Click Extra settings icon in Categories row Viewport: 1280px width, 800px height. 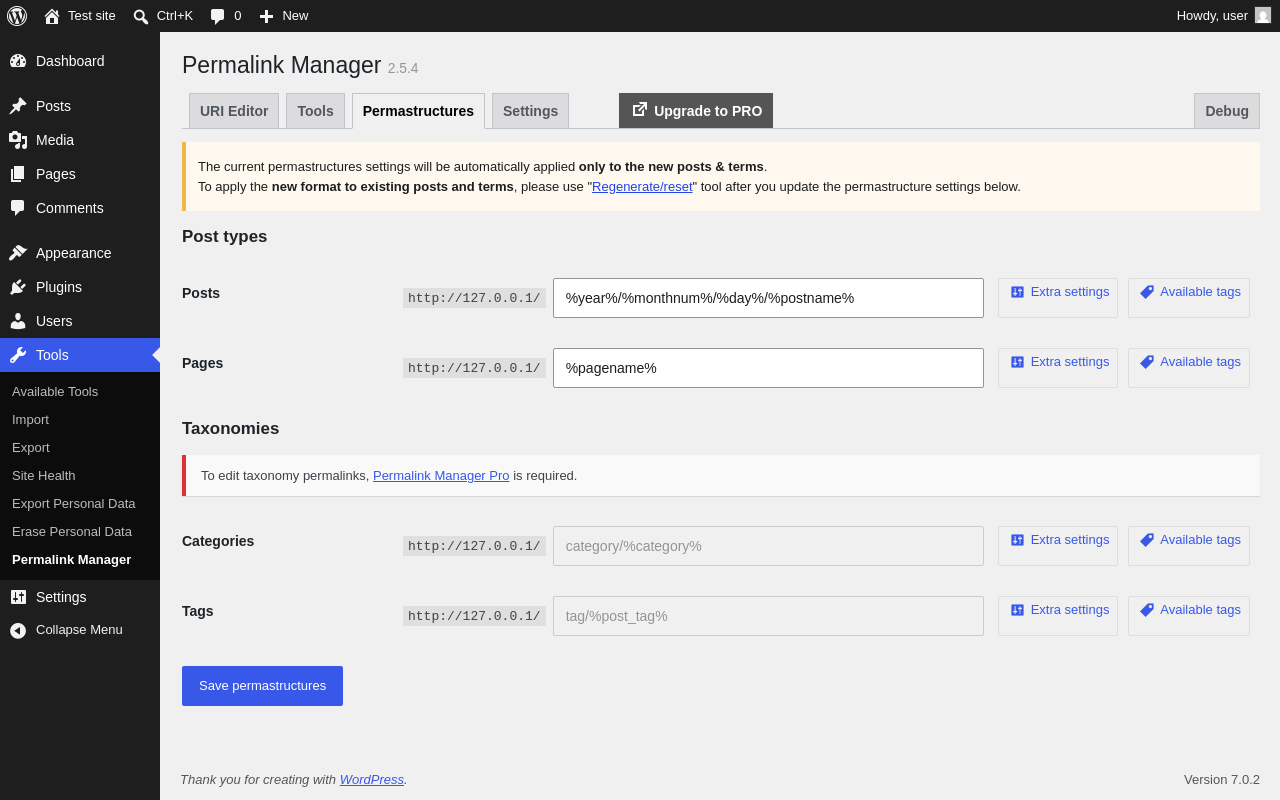click(1017, 540)
